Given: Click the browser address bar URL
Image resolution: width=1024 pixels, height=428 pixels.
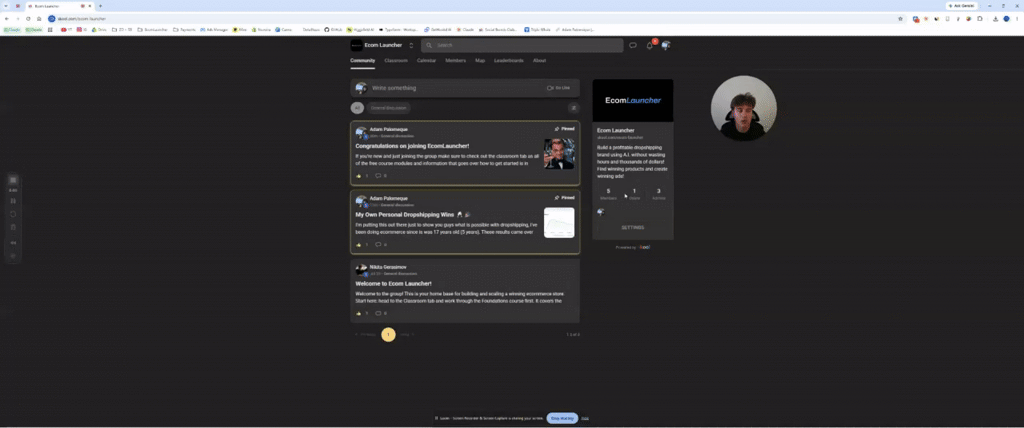Looking at the screenshot, I should (82, 18).
